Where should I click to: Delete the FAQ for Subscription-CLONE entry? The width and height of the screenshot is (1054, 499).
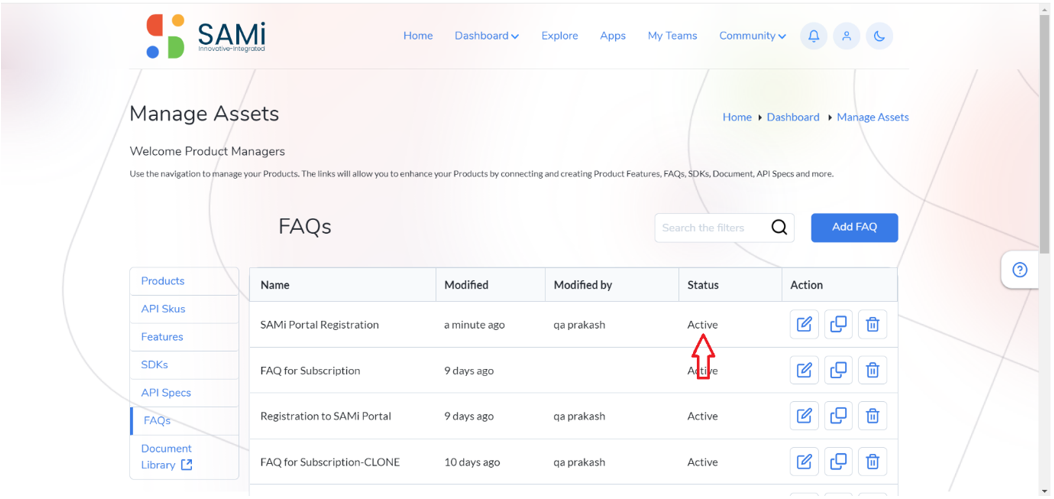873,461
